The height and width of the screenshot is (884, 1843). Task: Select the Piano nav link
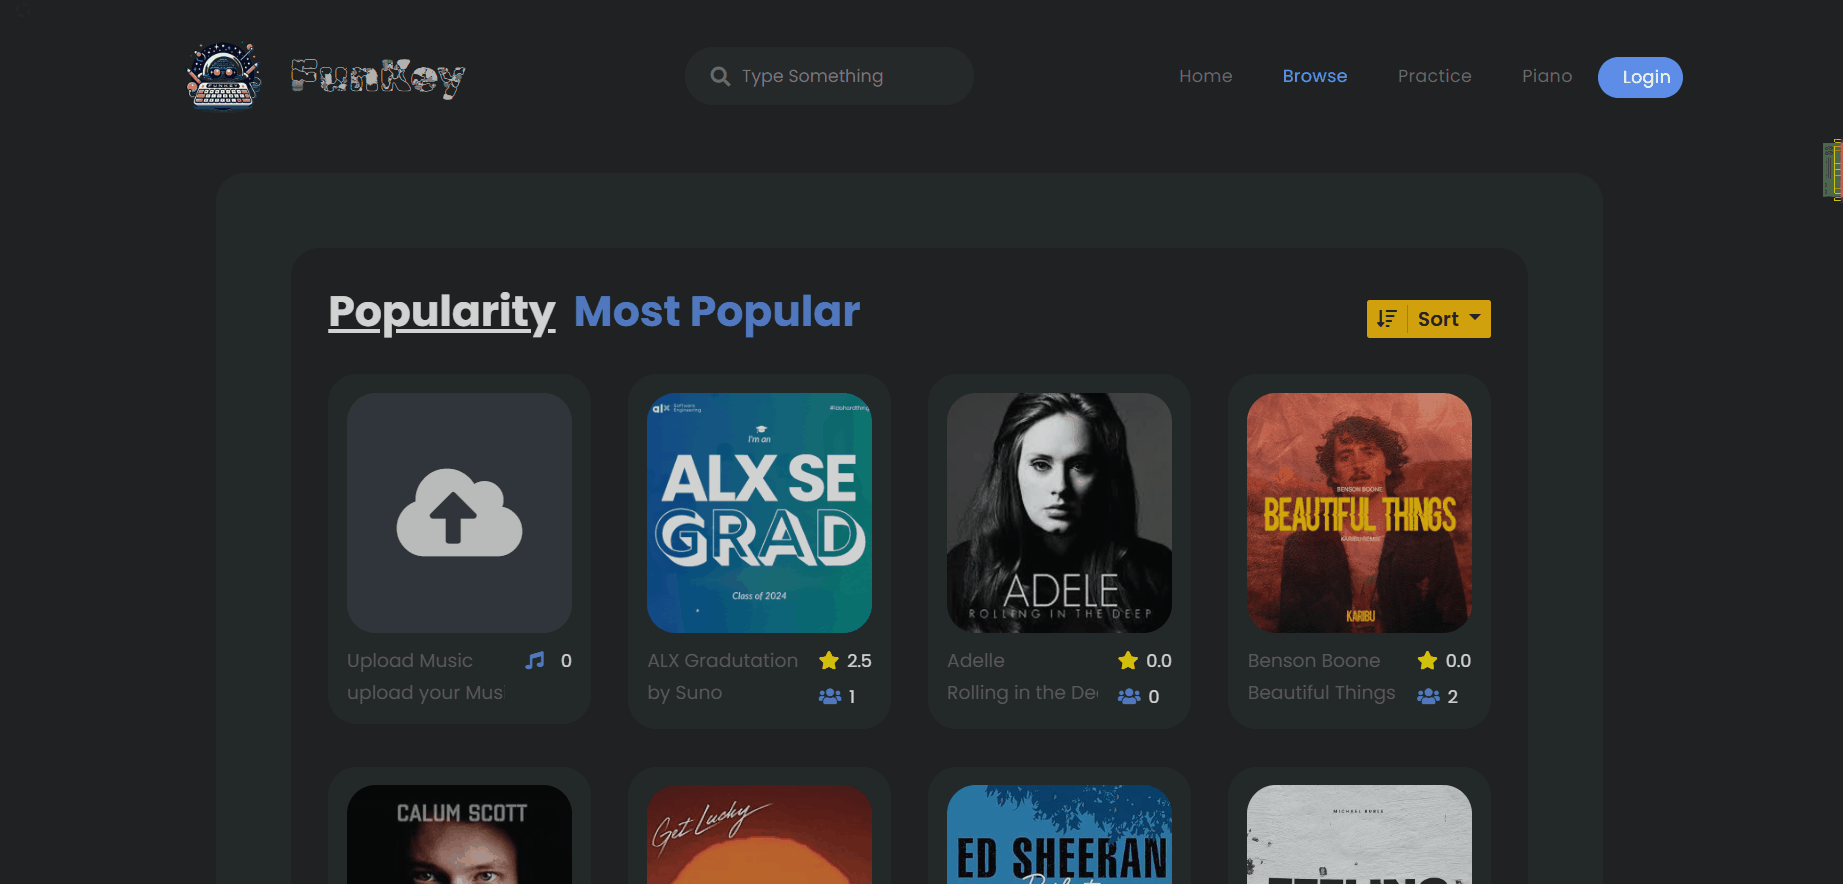[x=1546, y=76]
